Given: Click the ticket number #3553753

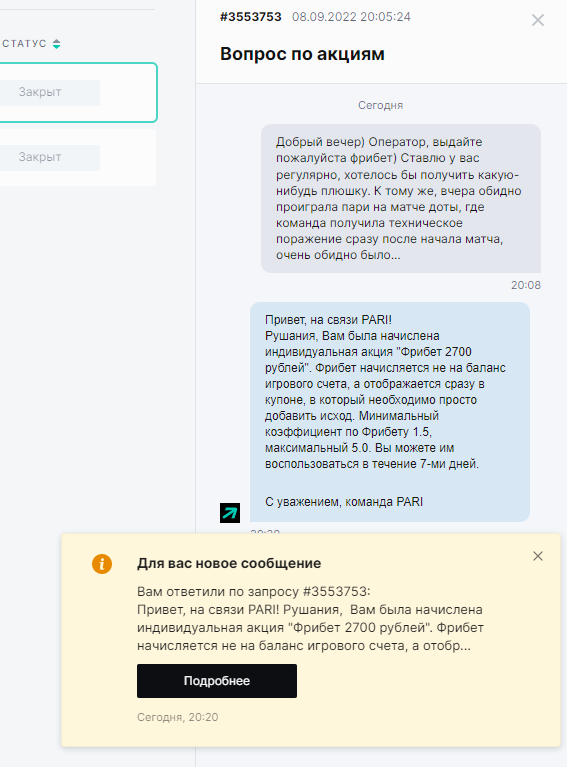Looking at the screenshot, I should pos(250,17).
